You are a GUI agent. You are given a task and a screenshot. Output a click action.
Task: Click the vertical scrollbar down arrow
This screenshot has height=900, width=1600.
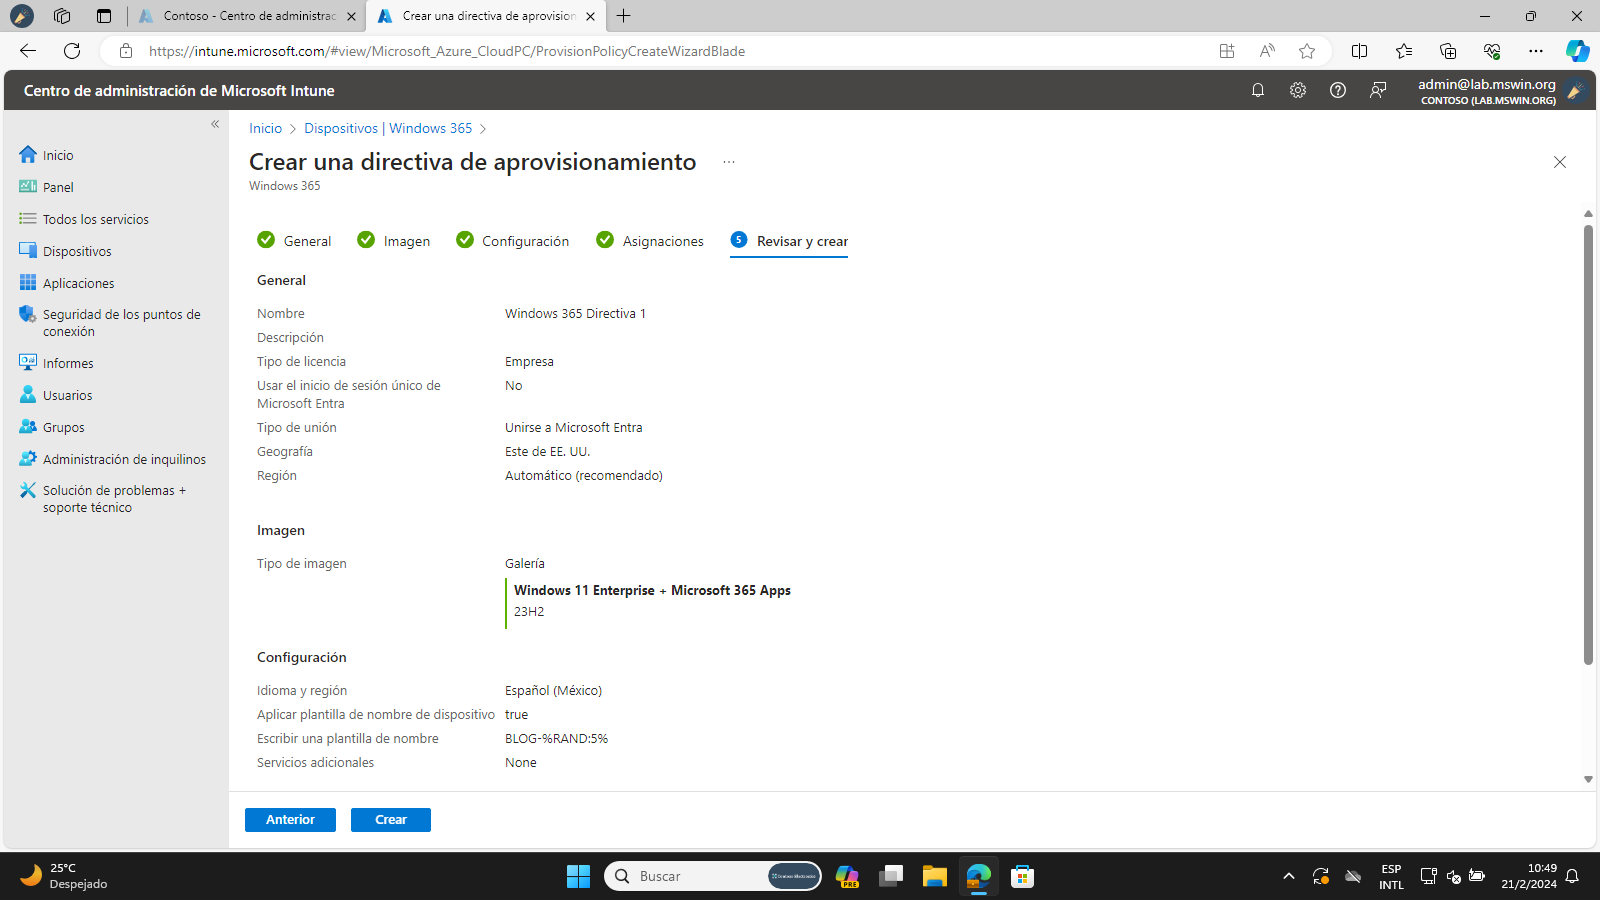(x=1588, y=779)
